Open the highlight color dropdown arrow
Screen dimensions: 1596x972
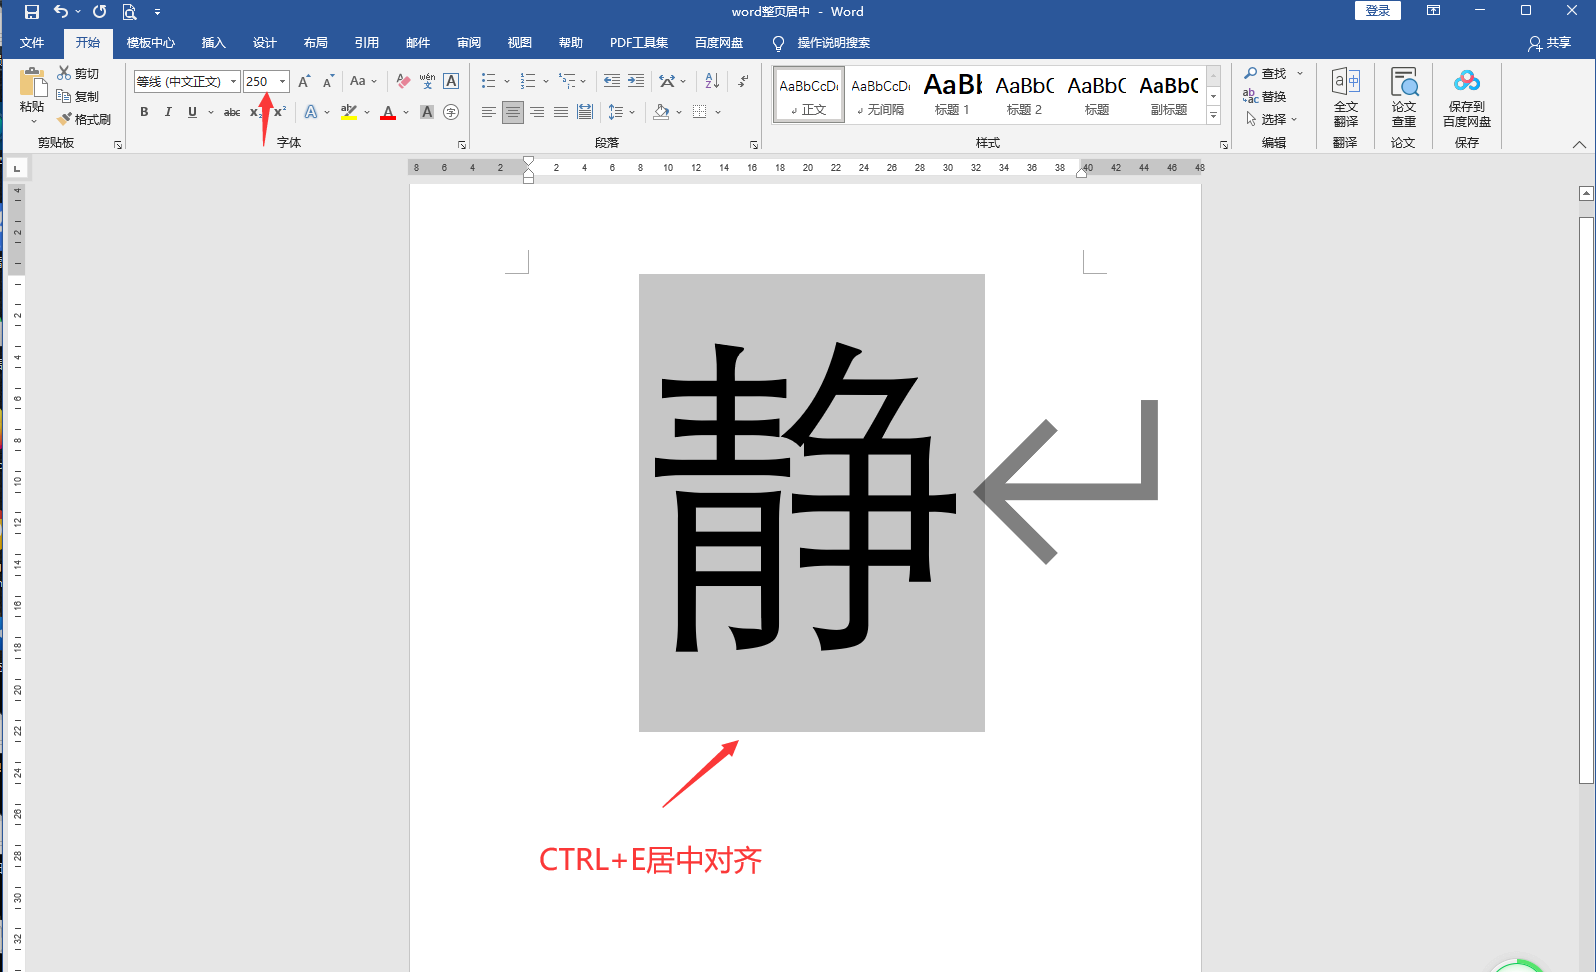point(367,112)
